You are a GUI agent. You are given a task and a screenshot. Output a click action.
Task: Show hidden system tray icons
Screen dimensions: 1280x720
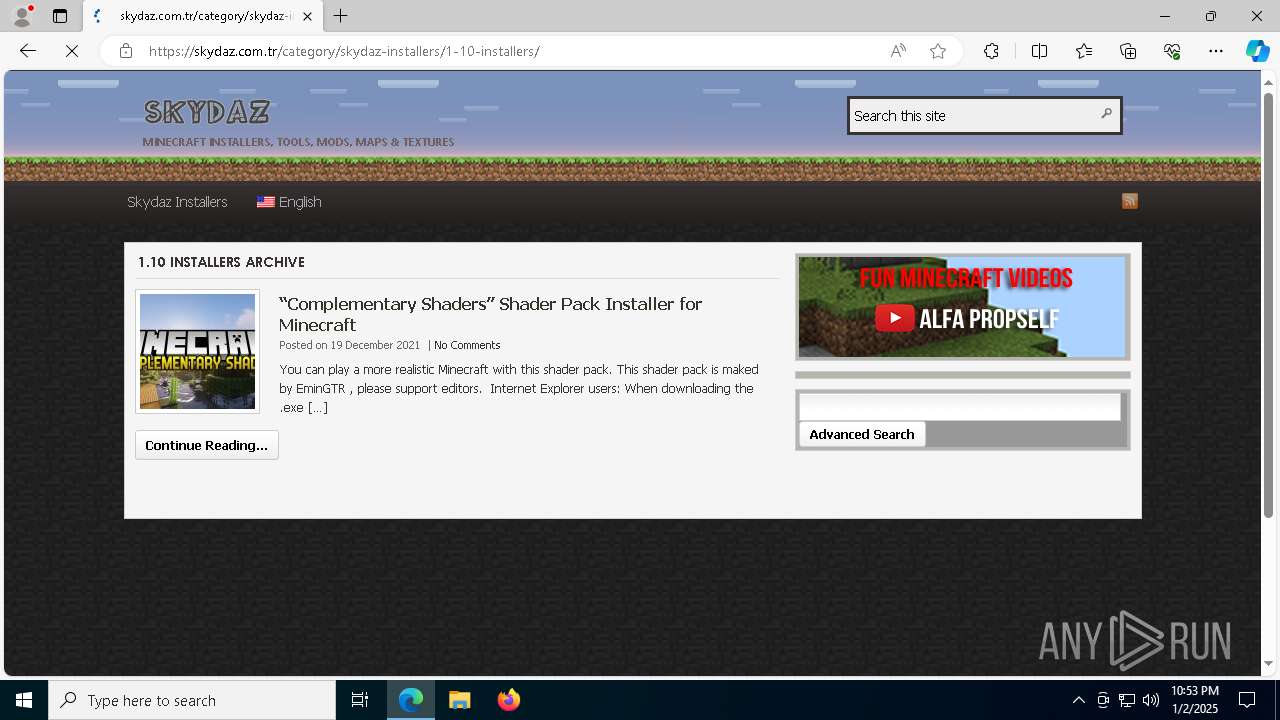[1078, 700]
